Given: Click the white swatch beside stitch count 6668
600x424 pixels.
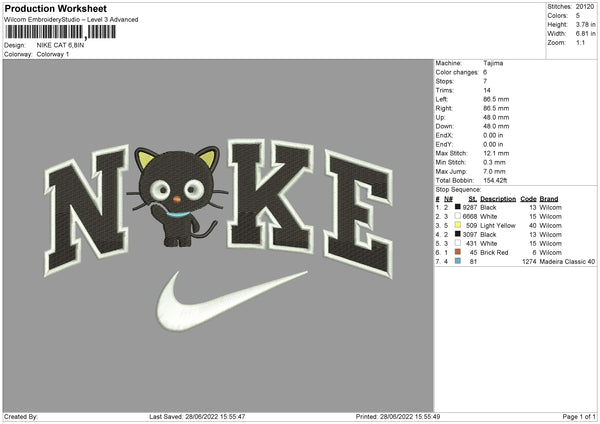Looking at the screenshot, I should coord(457,216).
